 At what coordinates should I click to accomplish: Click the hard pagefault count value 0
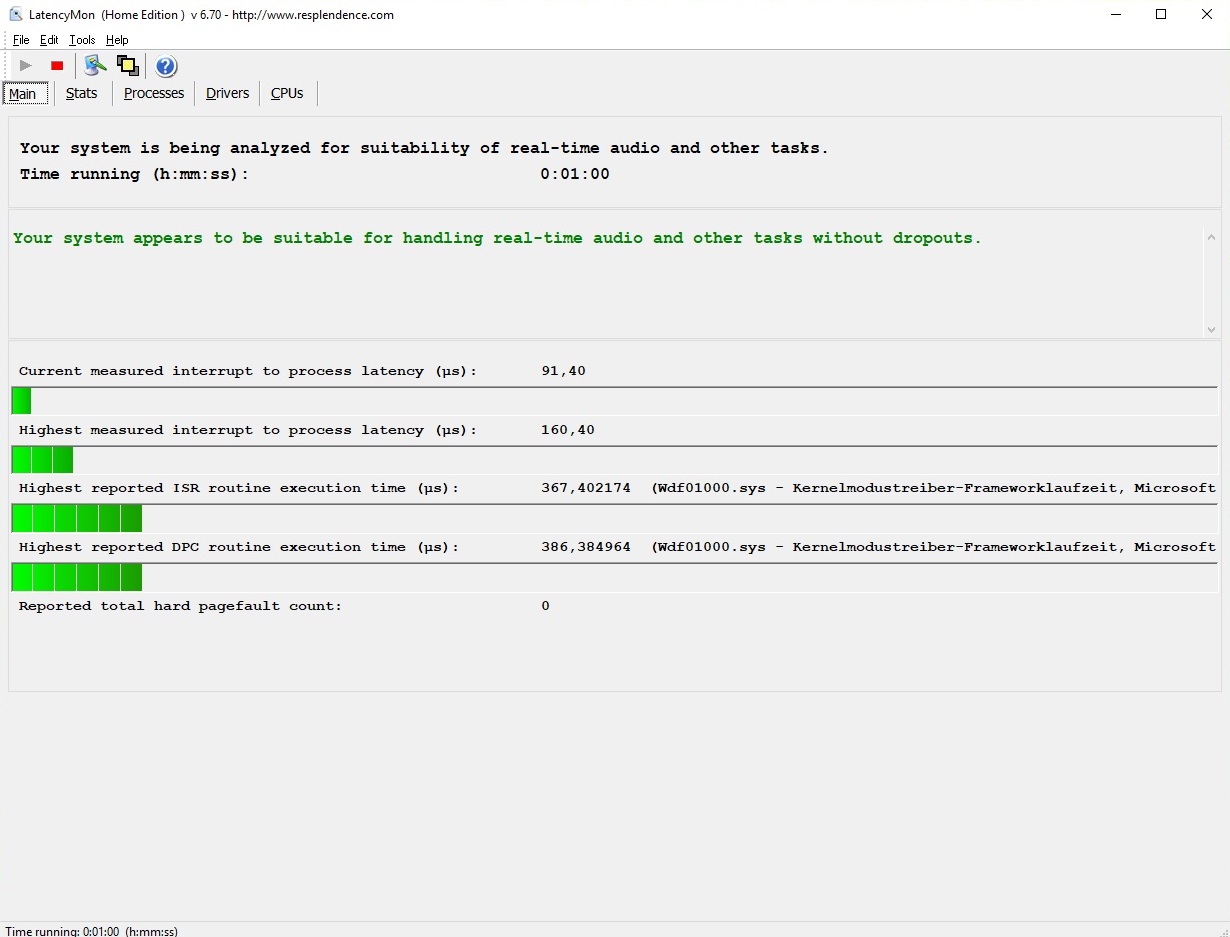tap(545, 606)
